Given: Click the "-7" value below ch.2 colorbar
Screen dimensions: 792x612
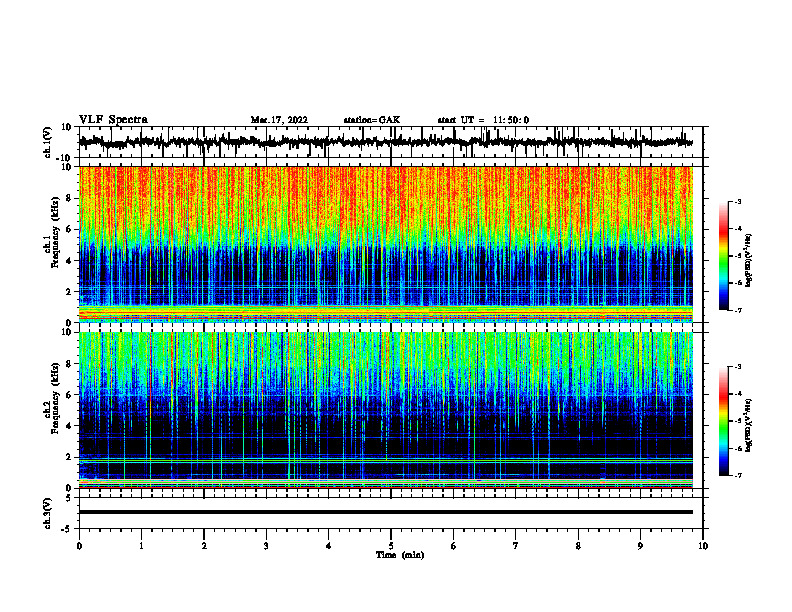Looking at the screenshot, I should pos(738,475).
